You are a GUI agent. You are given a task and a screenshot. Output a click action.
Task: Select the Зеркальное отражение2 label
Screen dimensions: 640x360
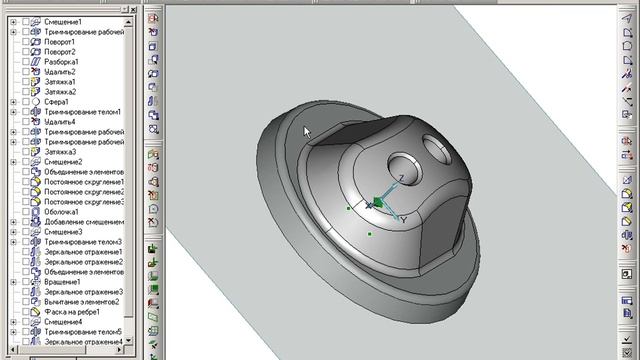point(84,262)
